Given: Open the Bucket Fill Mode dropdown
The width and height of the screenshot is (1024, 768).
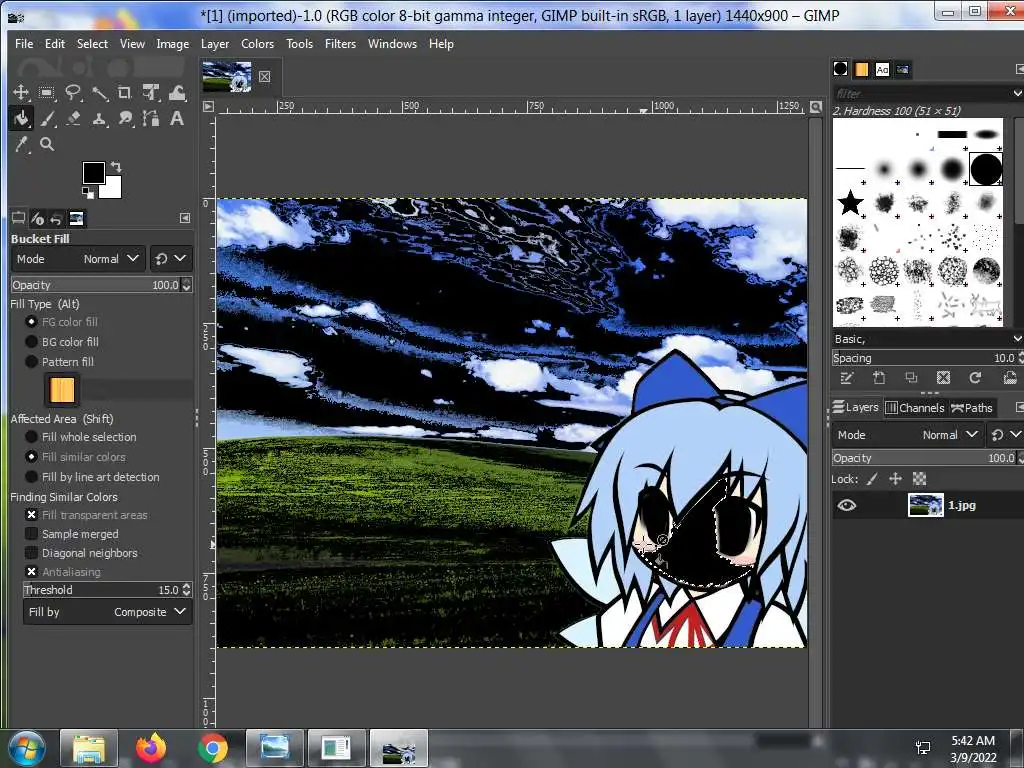Looking at the screenshot, I should (78, 259).
